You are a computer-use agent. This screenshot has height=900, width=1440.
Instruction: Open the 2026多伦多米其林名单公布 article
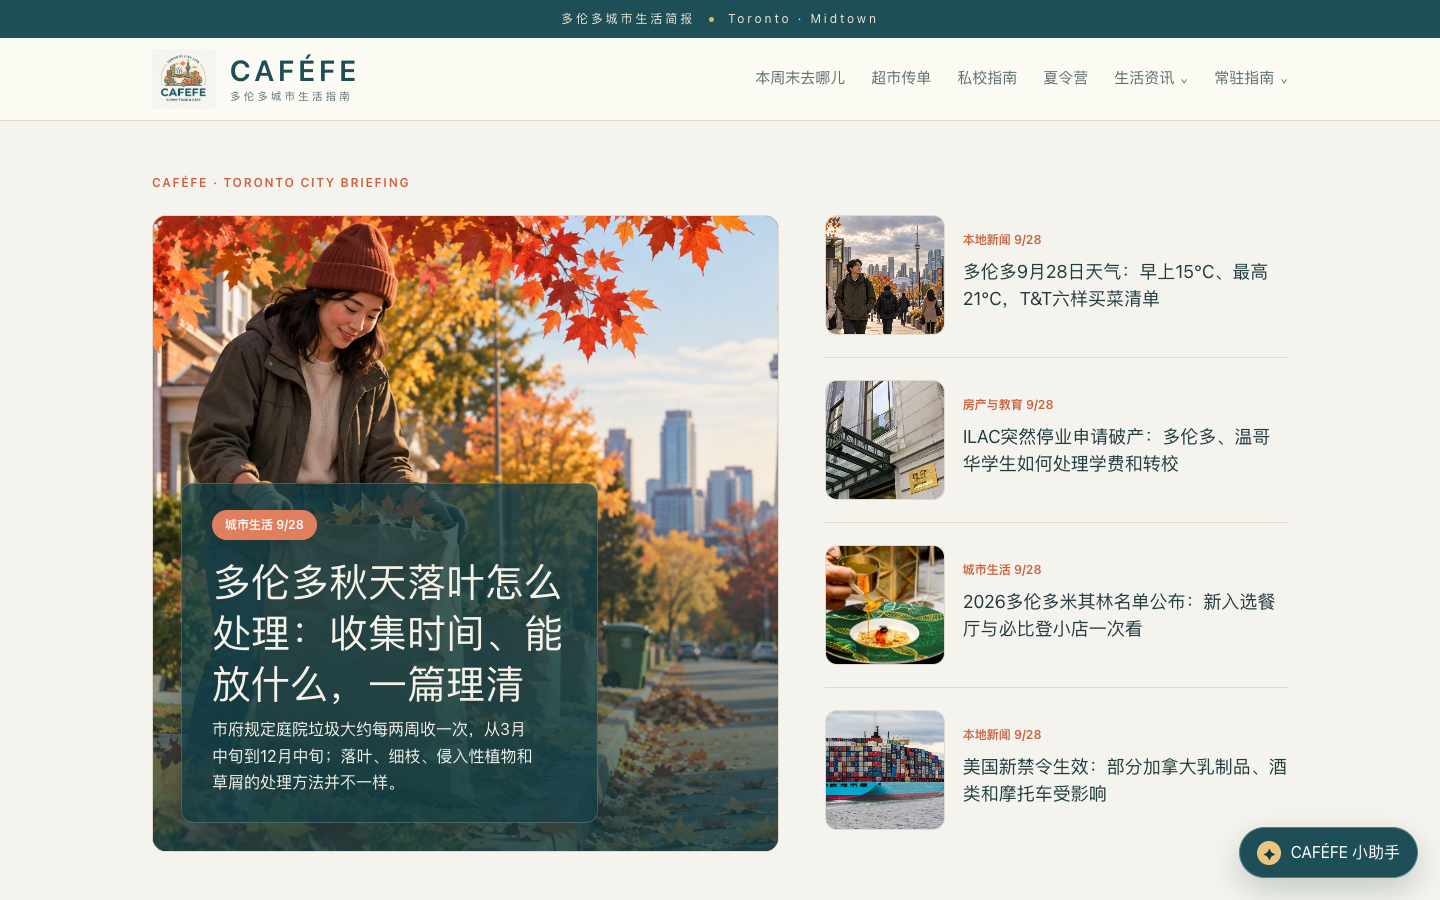click(x=1119, y=615)
